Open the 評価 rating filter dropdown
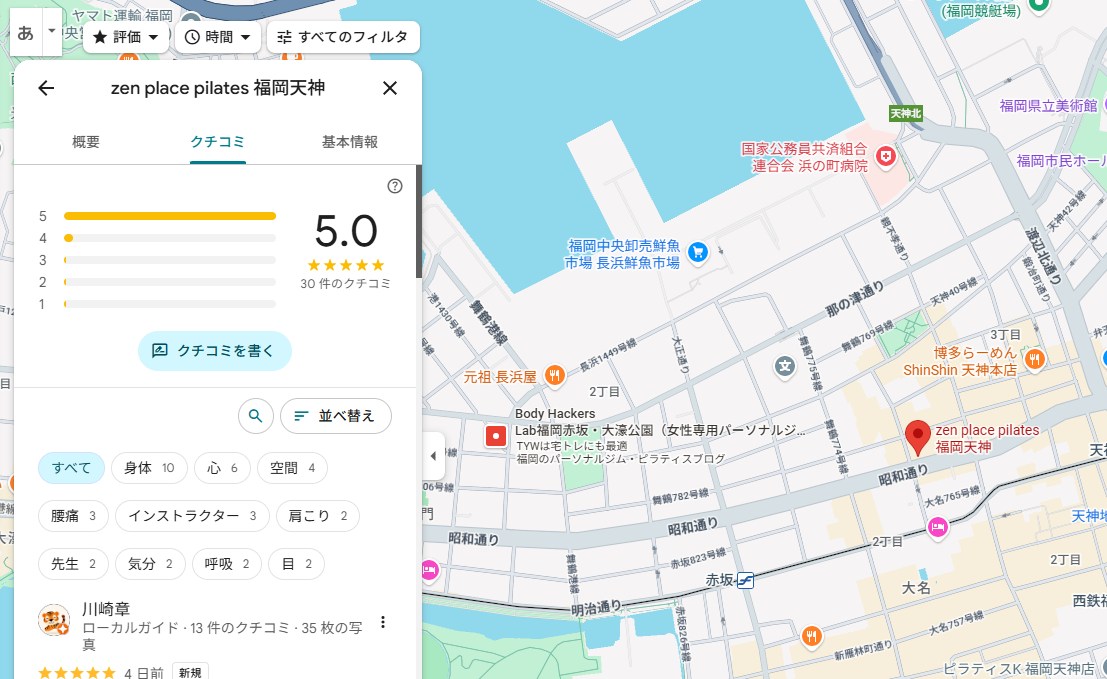This screenshot has height=679, width=1107. point(126,37)
